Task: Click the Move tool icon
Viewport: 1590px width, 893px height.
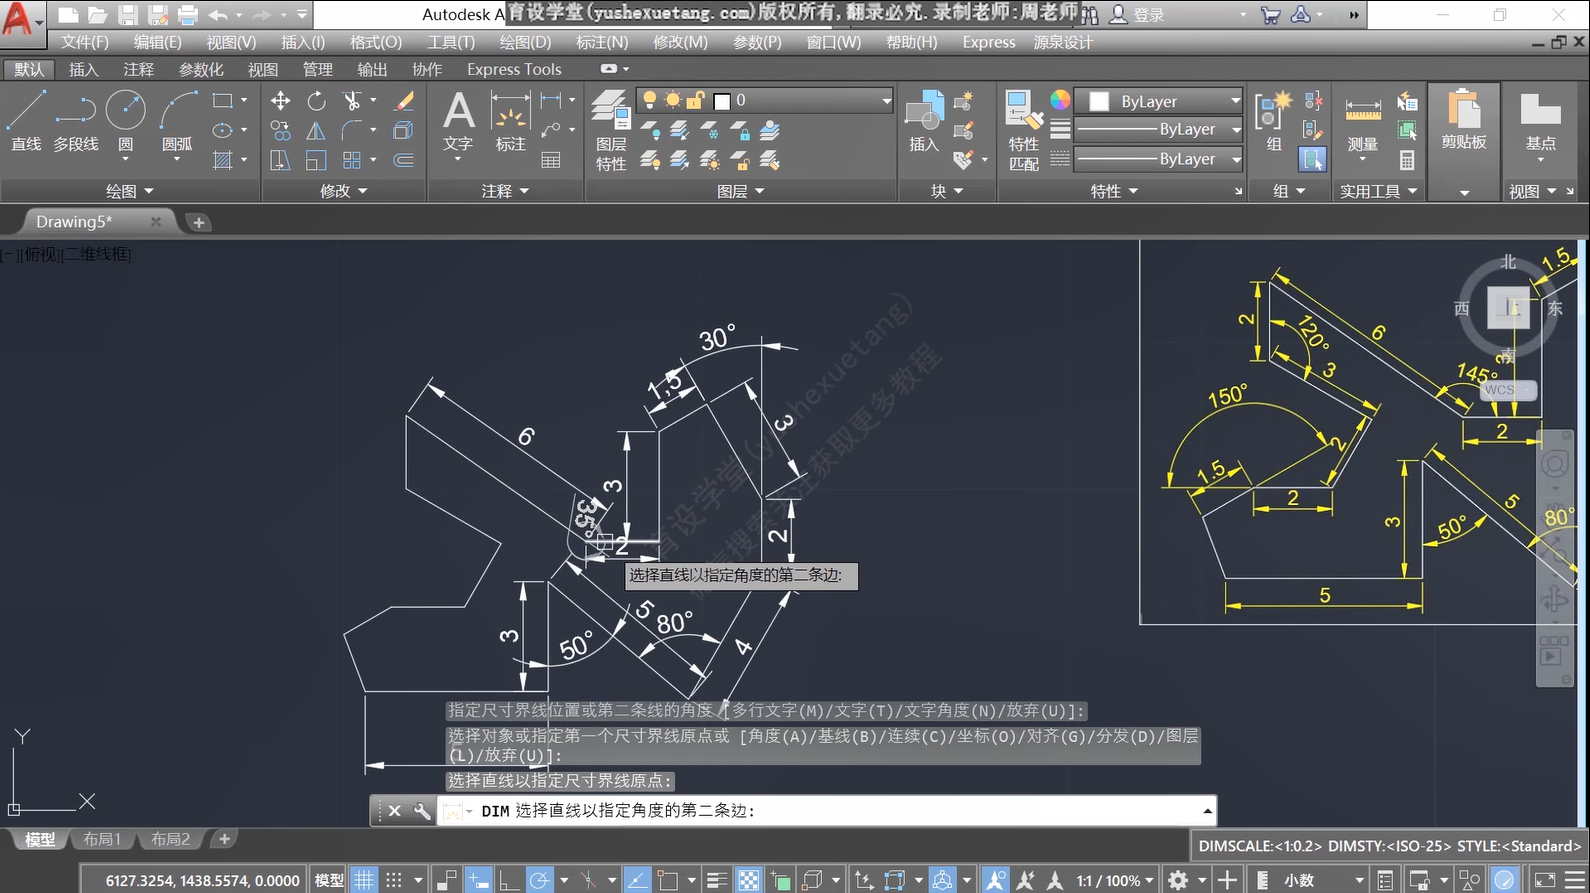Action: click(x=281, y=100)
